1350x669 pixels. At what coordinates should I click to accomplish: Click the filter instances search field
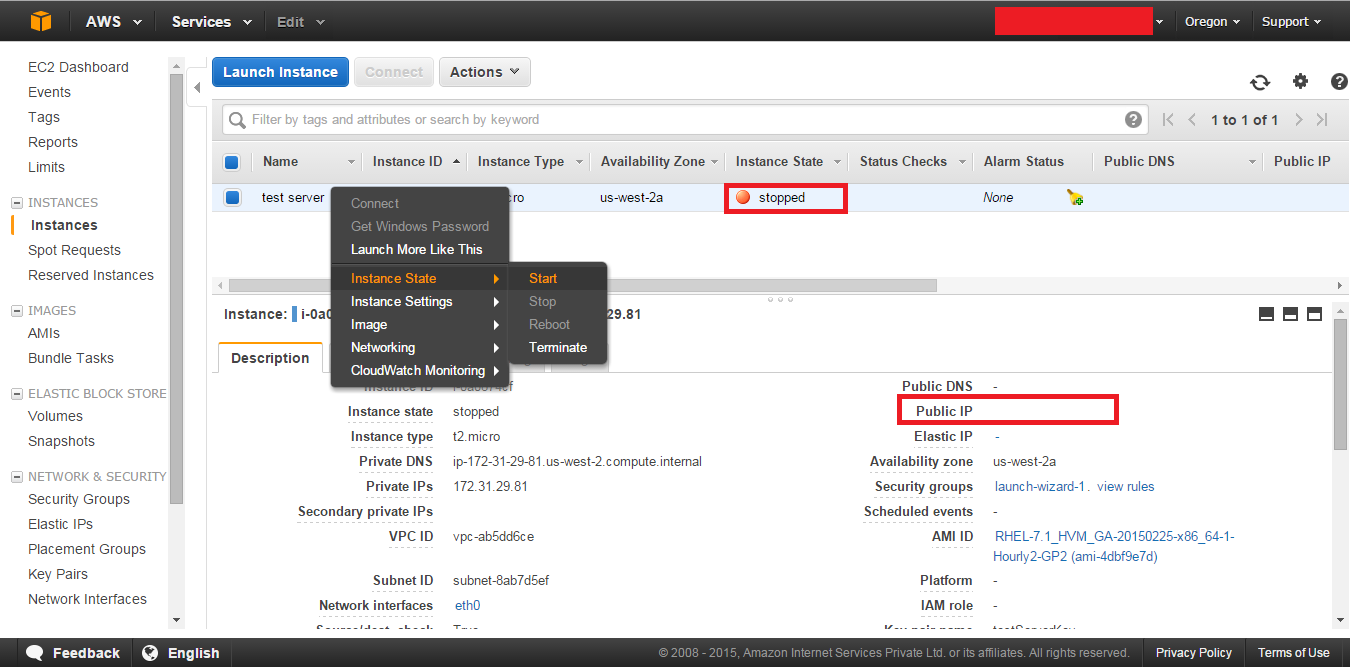(x=684, y=119)
